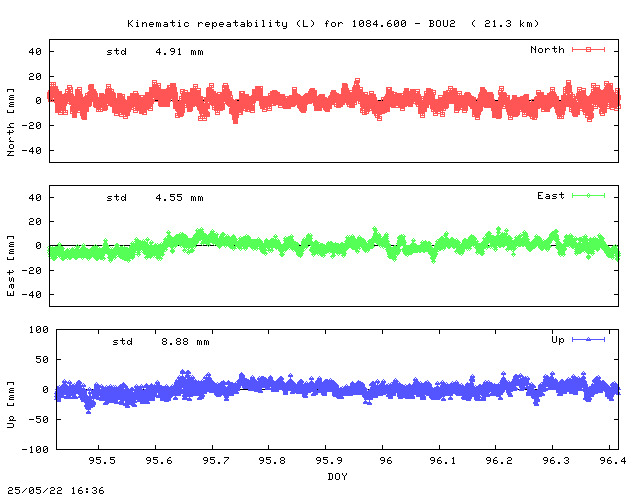Click the 'East [mm]' axis label
Viewport: 640px width, 496px height.
click(11, 266)
